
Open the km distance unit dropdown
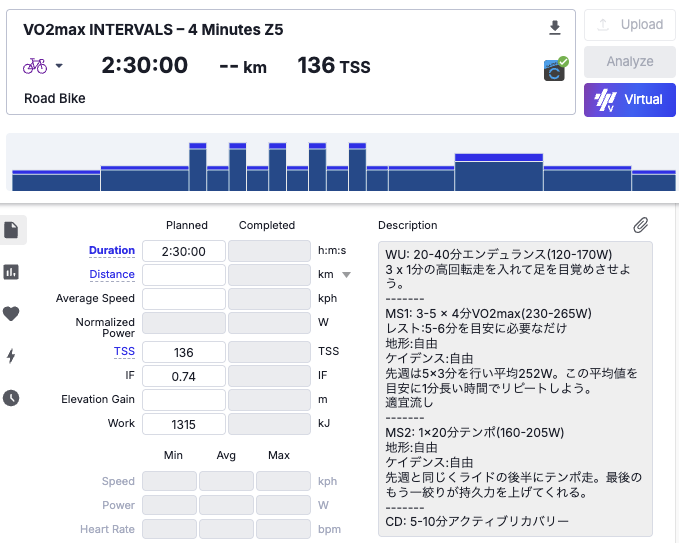click(346, 275)
